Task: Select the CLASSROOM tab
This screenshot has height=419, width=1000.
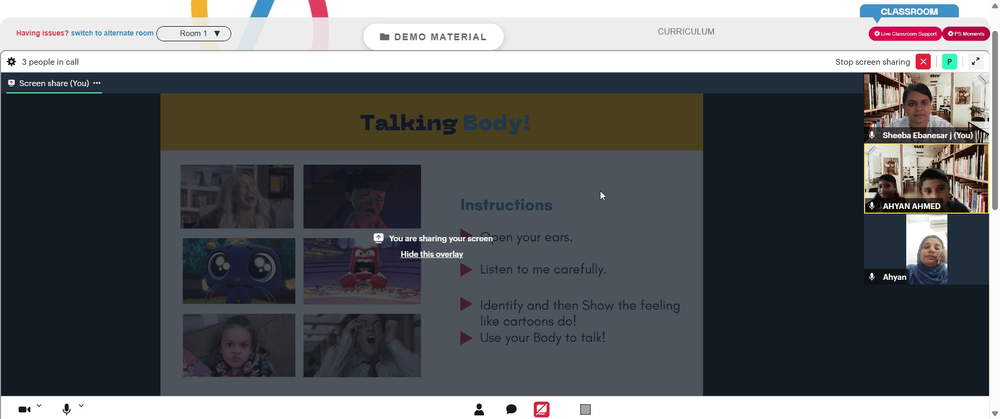Action: 909,11
